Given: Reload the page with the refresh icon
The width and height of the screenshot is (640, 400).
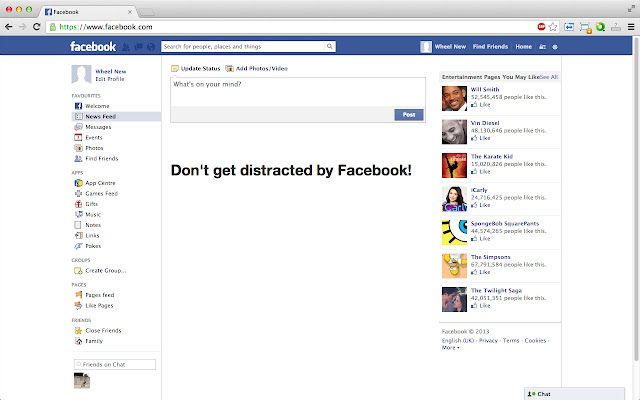Looking at the screenshot, I should 36,27.
